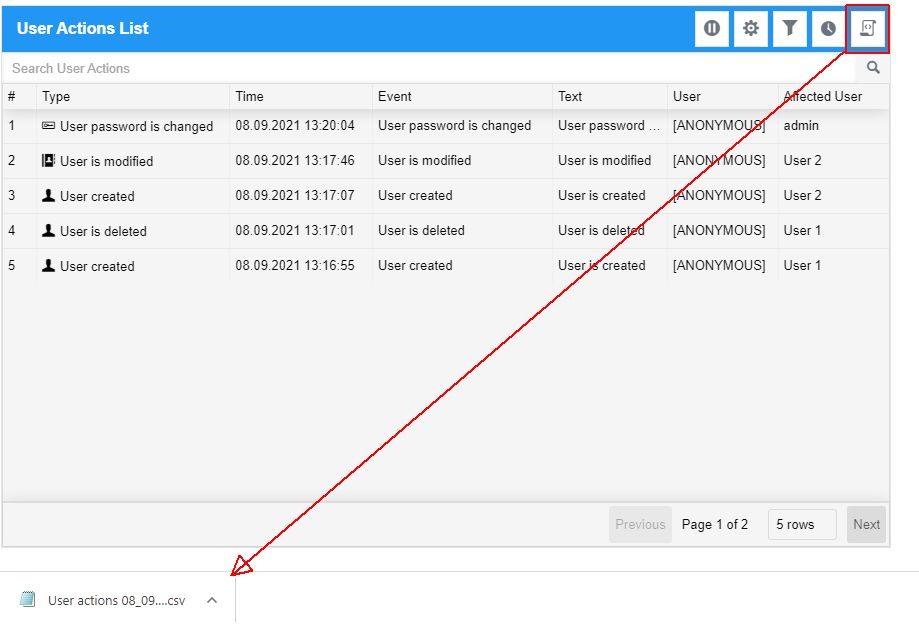
Task: Click time 08.09.2021 13:16:55
Action: coord(295,265)
